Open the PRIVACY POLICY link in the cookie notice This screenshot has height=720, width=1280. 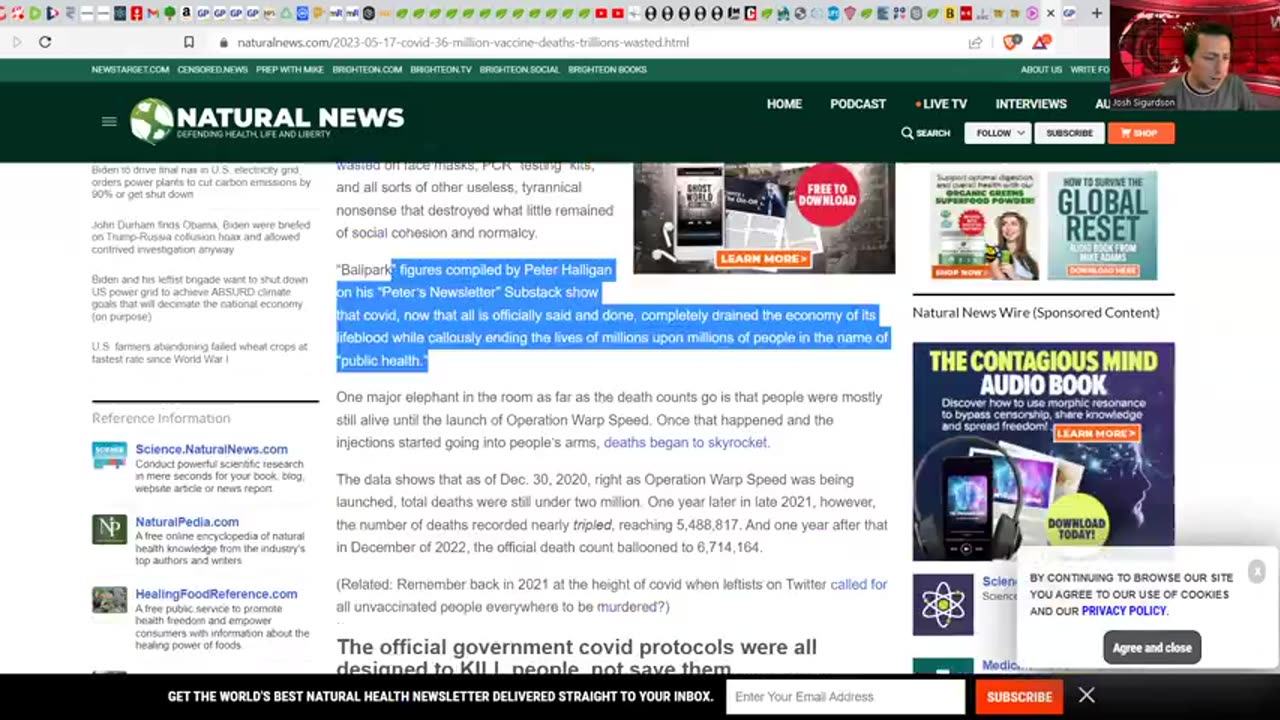tap(1123, 611)
